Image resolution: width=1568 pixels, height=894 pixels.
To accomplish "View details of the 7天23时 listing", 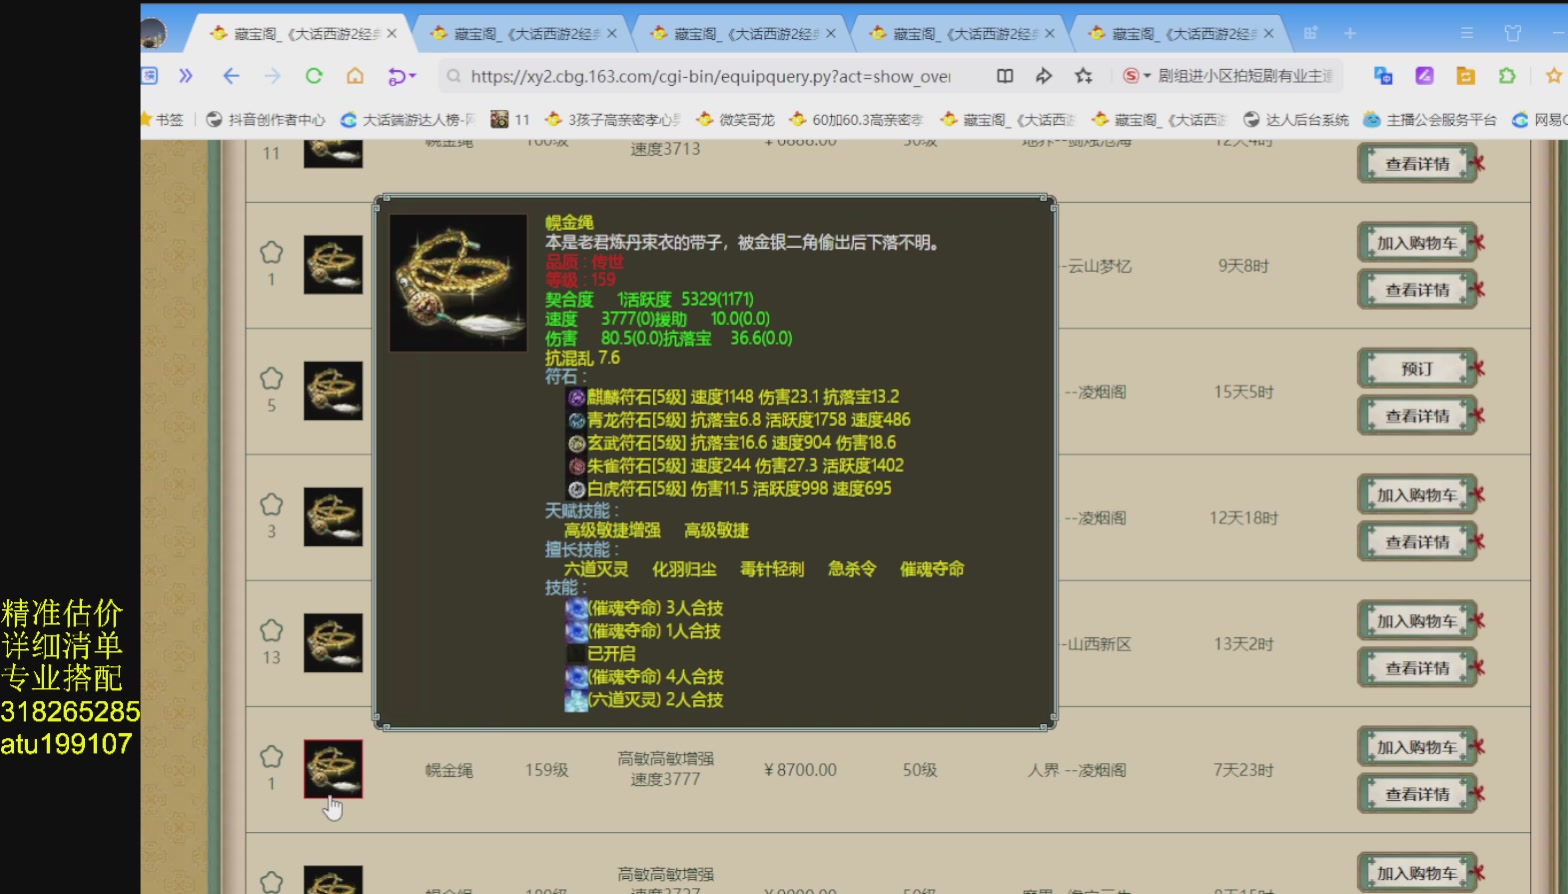I will 1417,794.
